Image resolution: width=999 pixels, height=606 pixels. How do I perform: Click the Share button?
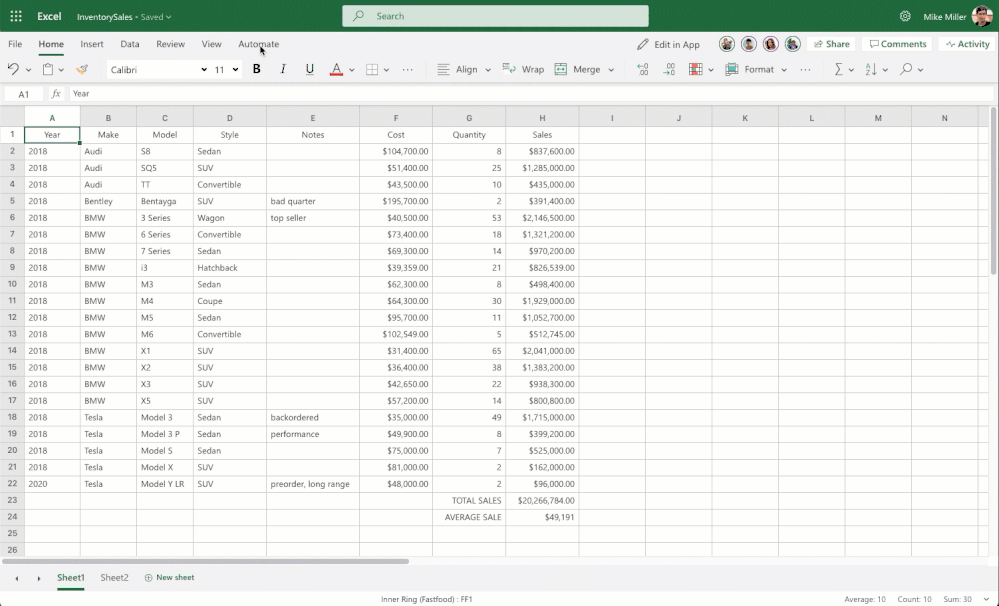pyautogui.click(x=830, y=44)
